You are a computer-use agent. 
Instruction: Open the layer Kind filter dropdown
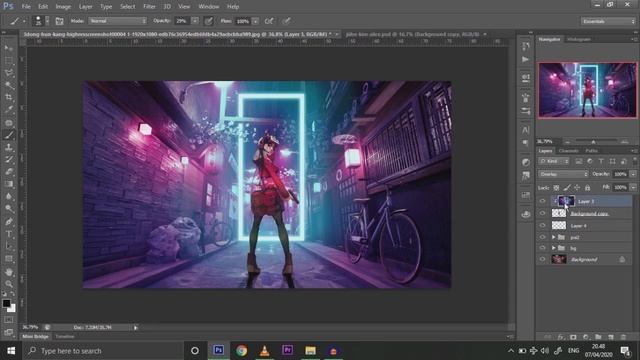[554, 161]
